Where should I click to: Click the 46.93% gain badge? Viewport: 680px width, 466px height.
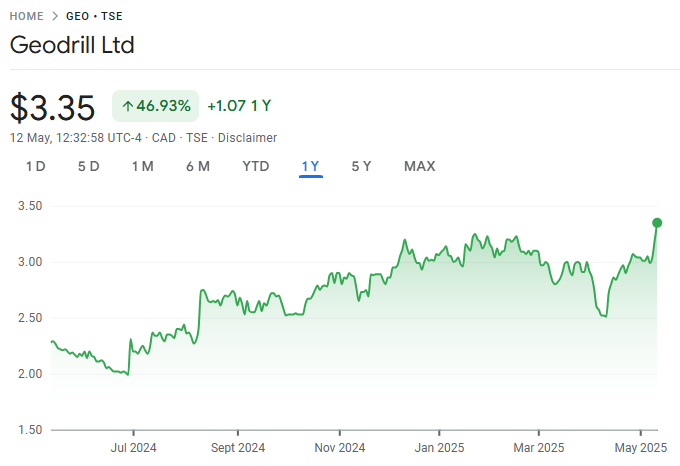point(155,106)
